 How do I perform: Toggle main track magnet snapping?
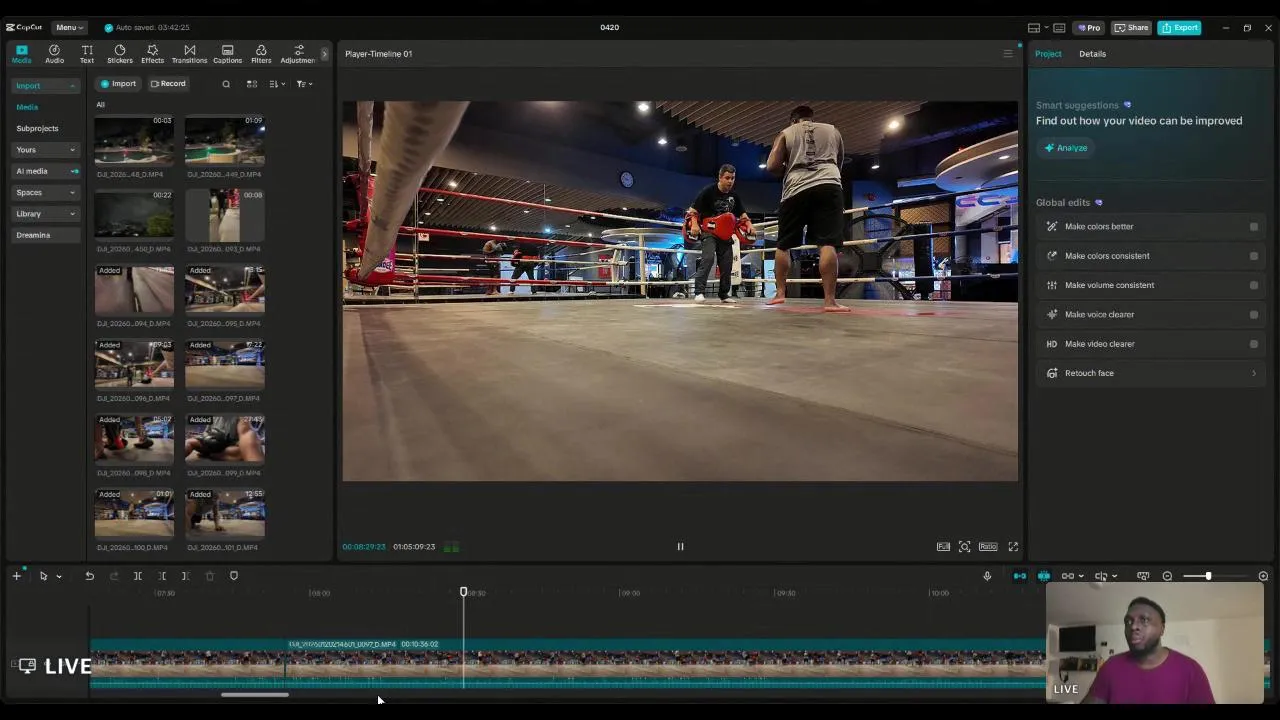[x=1019, y=576]
